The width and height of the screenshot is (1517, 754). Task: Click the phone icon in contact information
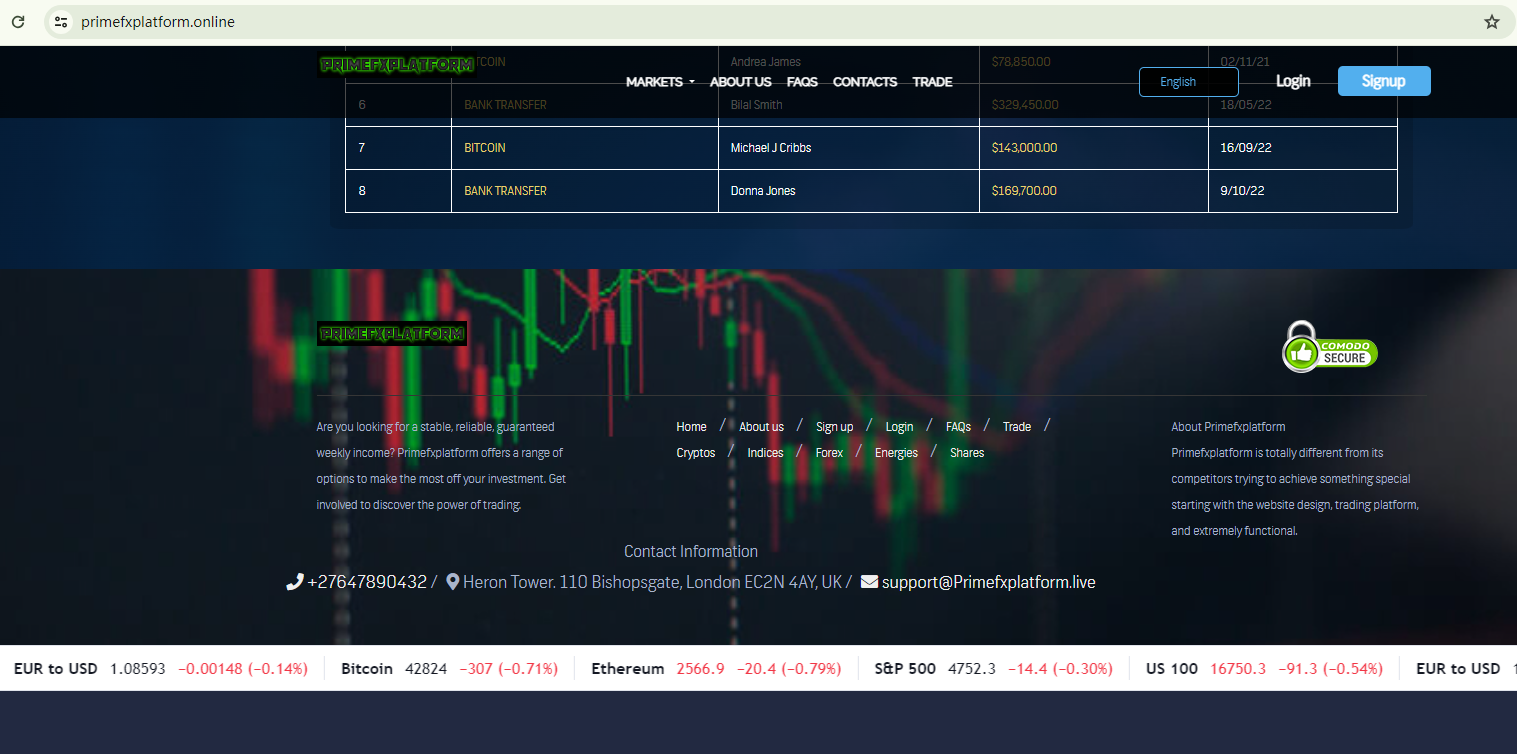[294, 582]
